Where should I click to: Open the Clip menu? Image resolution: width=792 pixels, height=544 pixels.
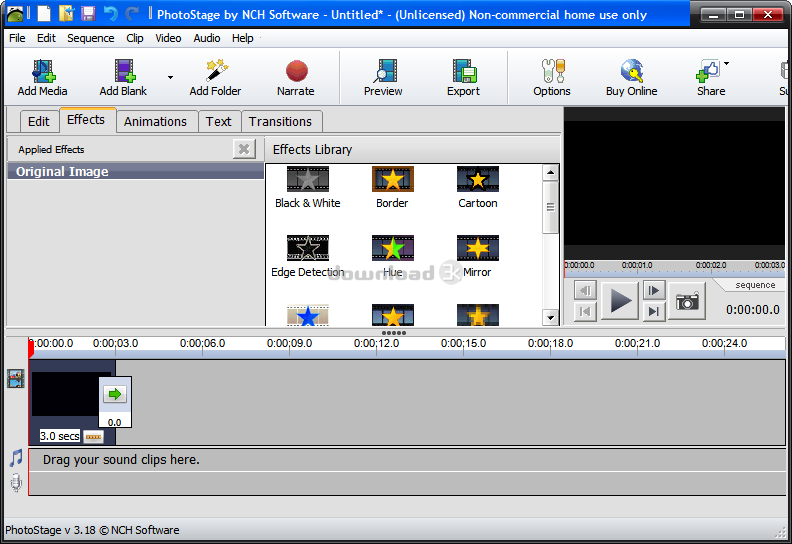[135, 38]
